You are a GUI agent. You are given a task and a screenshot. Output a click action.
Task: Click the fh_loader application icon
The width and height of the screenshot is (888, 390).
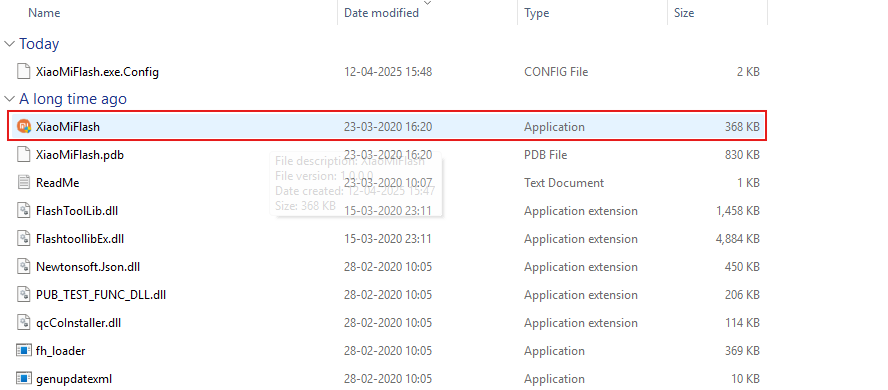point(23,351)
